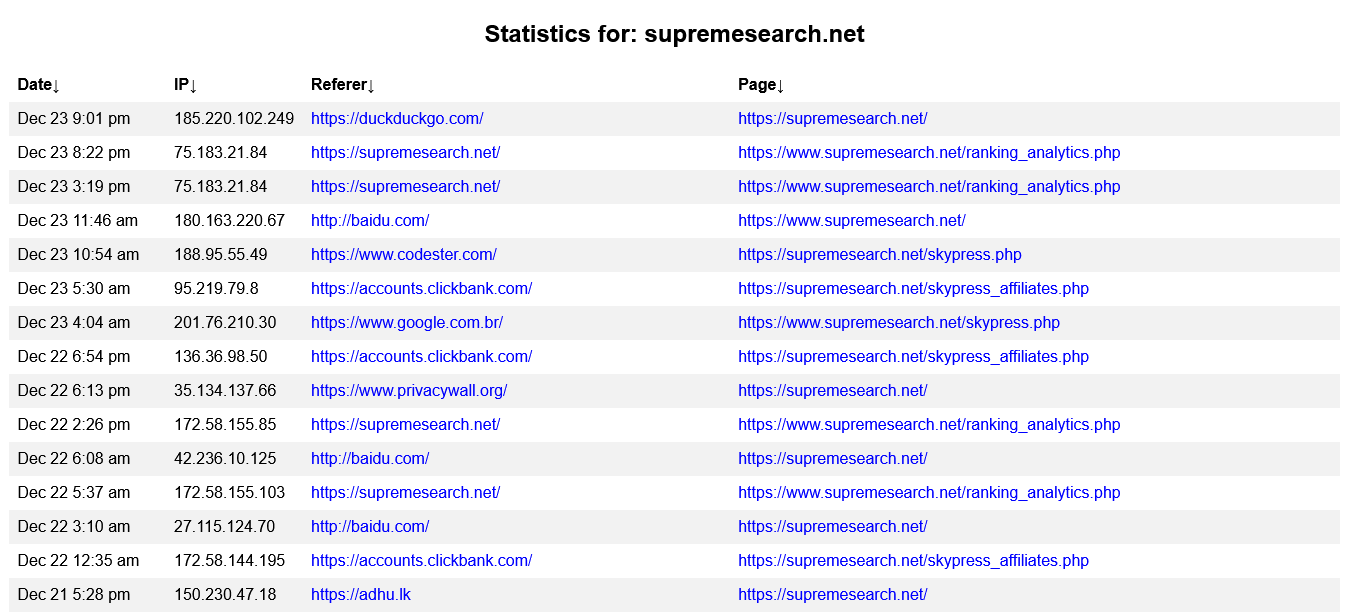The width and height of the screenshot is (1349, 615).
Task: Sort by the Page column header
Action: 761,85
